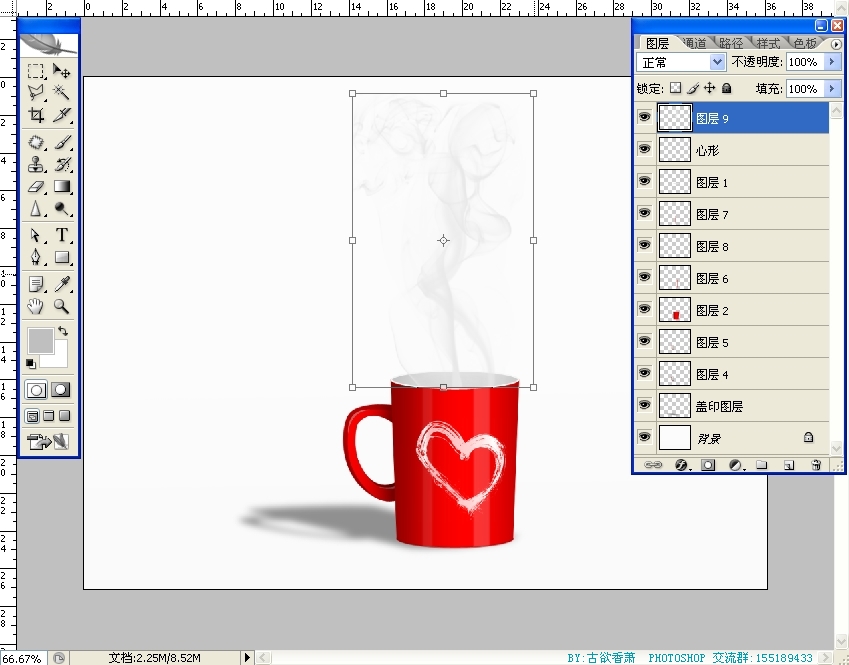Add a layer mask from panel bottom
849x665 pixels.
[x=708, y=465]
